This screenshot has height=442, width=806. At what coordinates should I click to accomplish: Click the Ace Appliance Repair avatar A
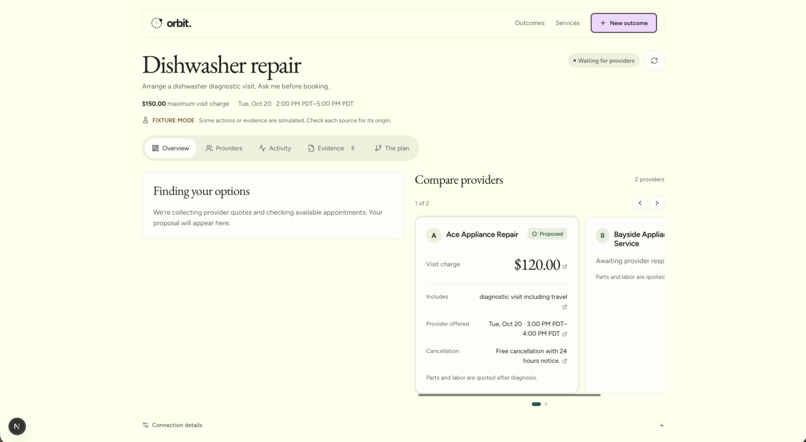433,235
